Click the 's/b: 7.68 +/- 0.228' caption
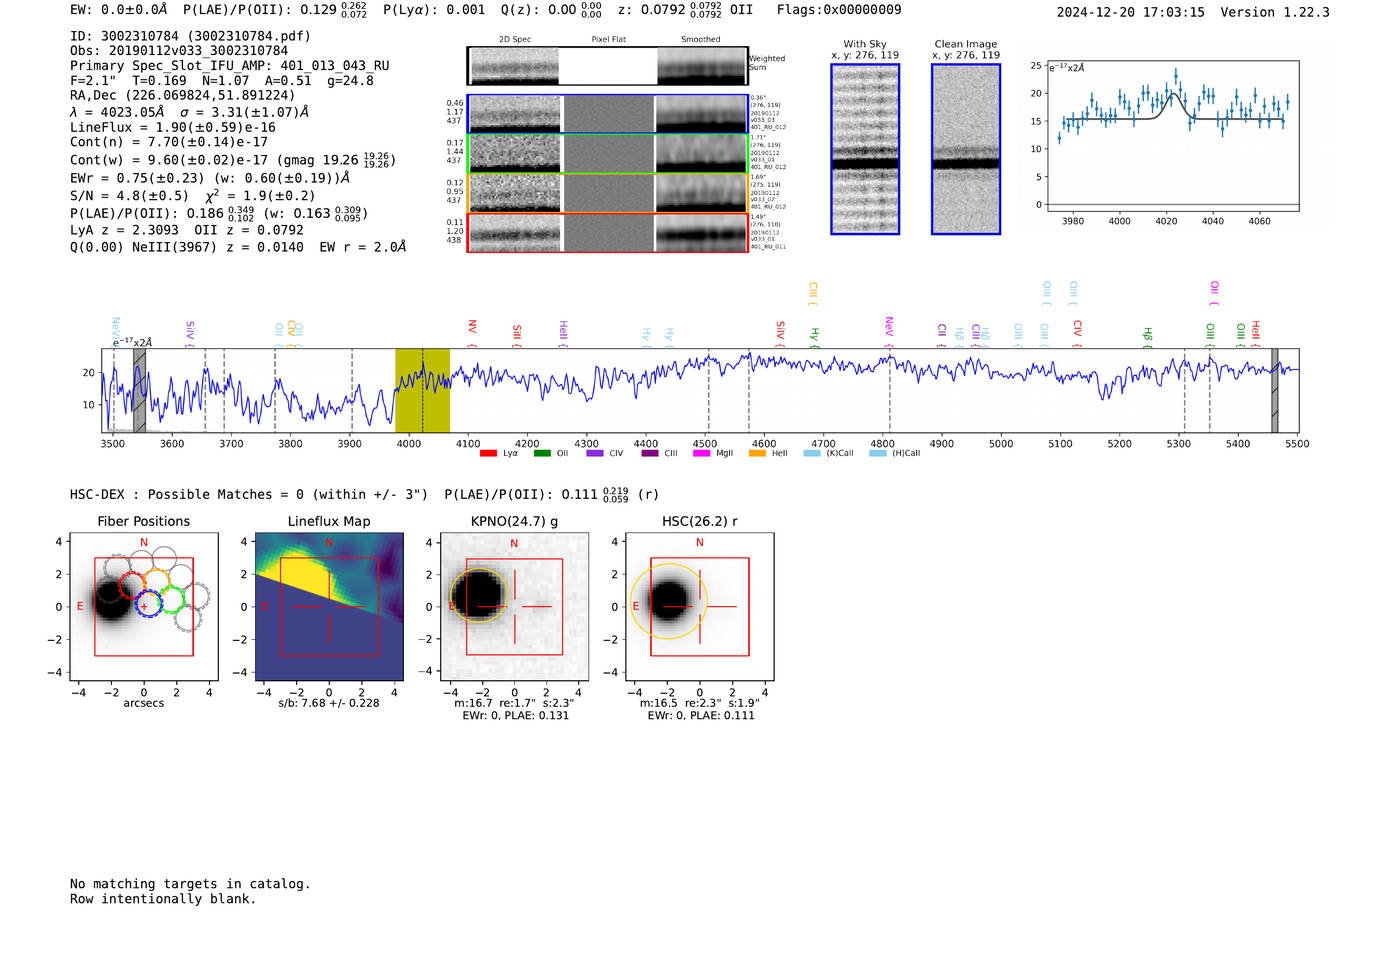The image size is (1400, 953). pyautogui.click(x=329, y=703)
